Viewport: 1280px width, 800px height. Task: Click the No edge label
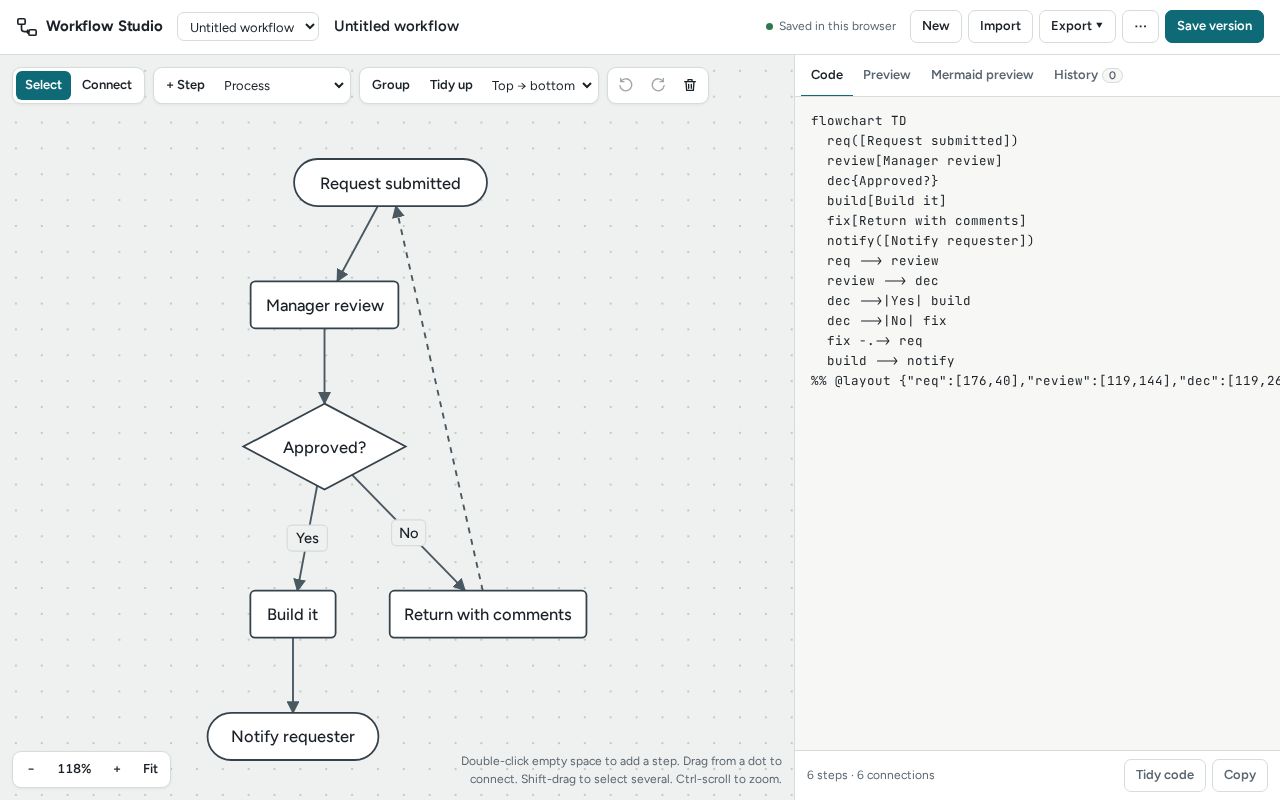[409, 533]
